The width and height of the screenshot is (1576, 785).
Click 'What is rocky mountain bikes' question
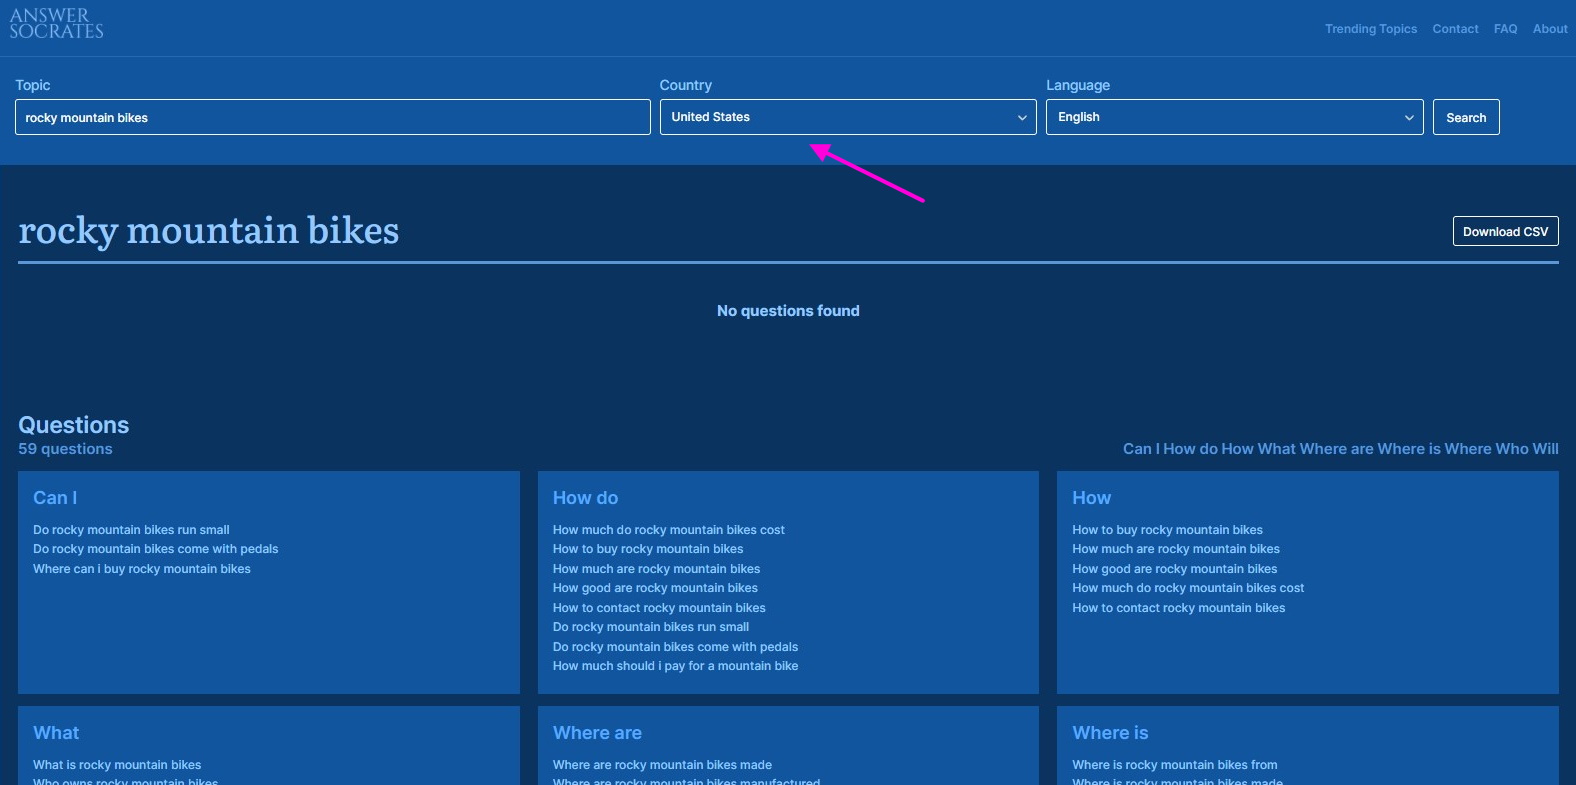[117, 765]
